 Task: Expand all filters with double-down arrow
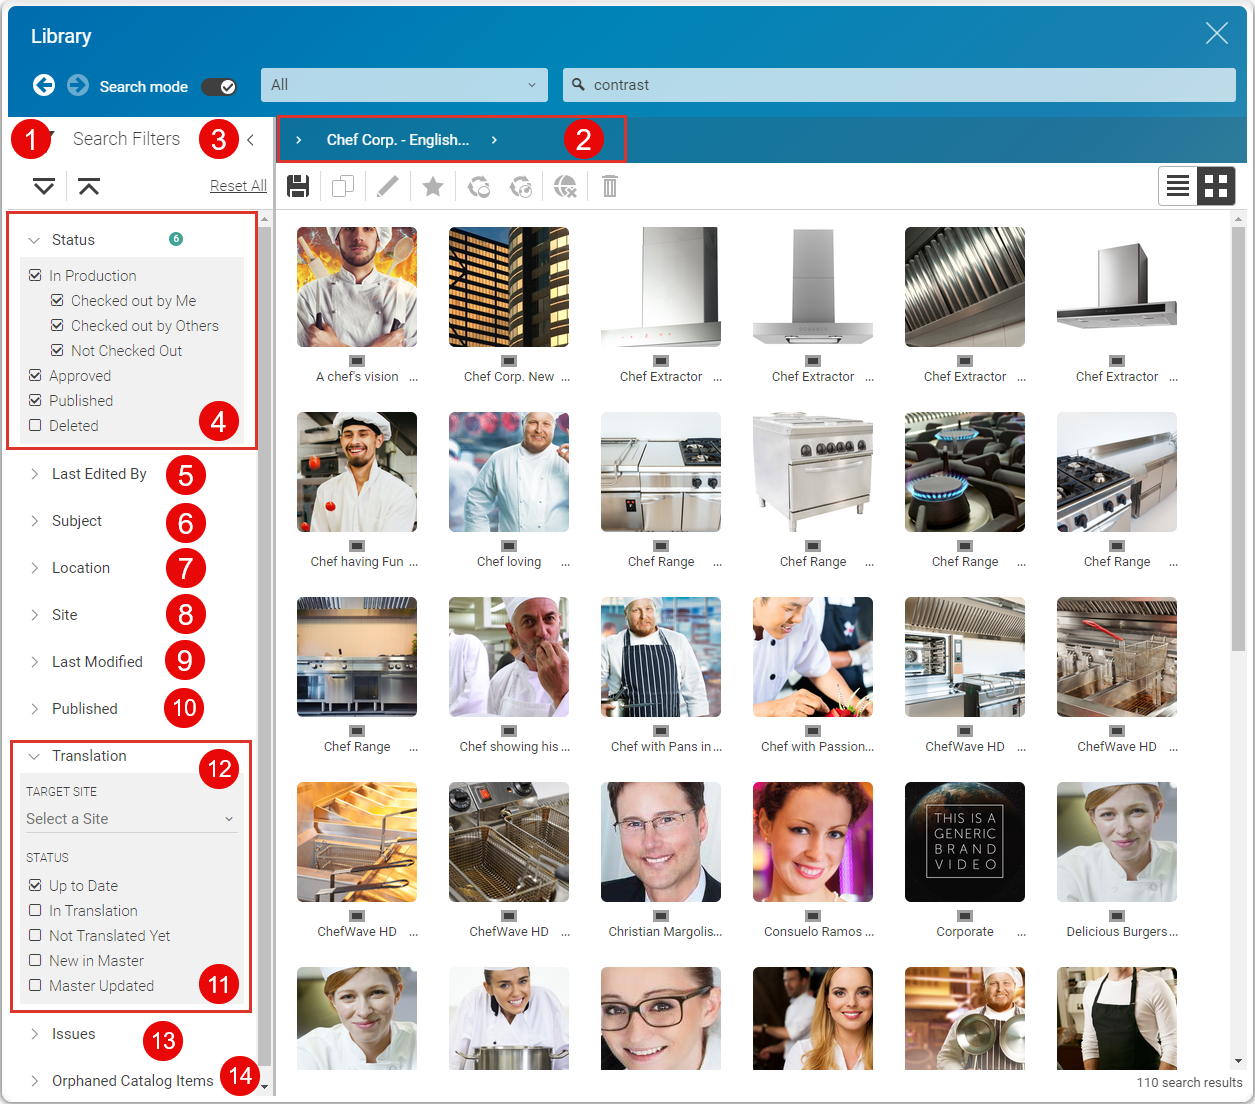coord(44,186)
